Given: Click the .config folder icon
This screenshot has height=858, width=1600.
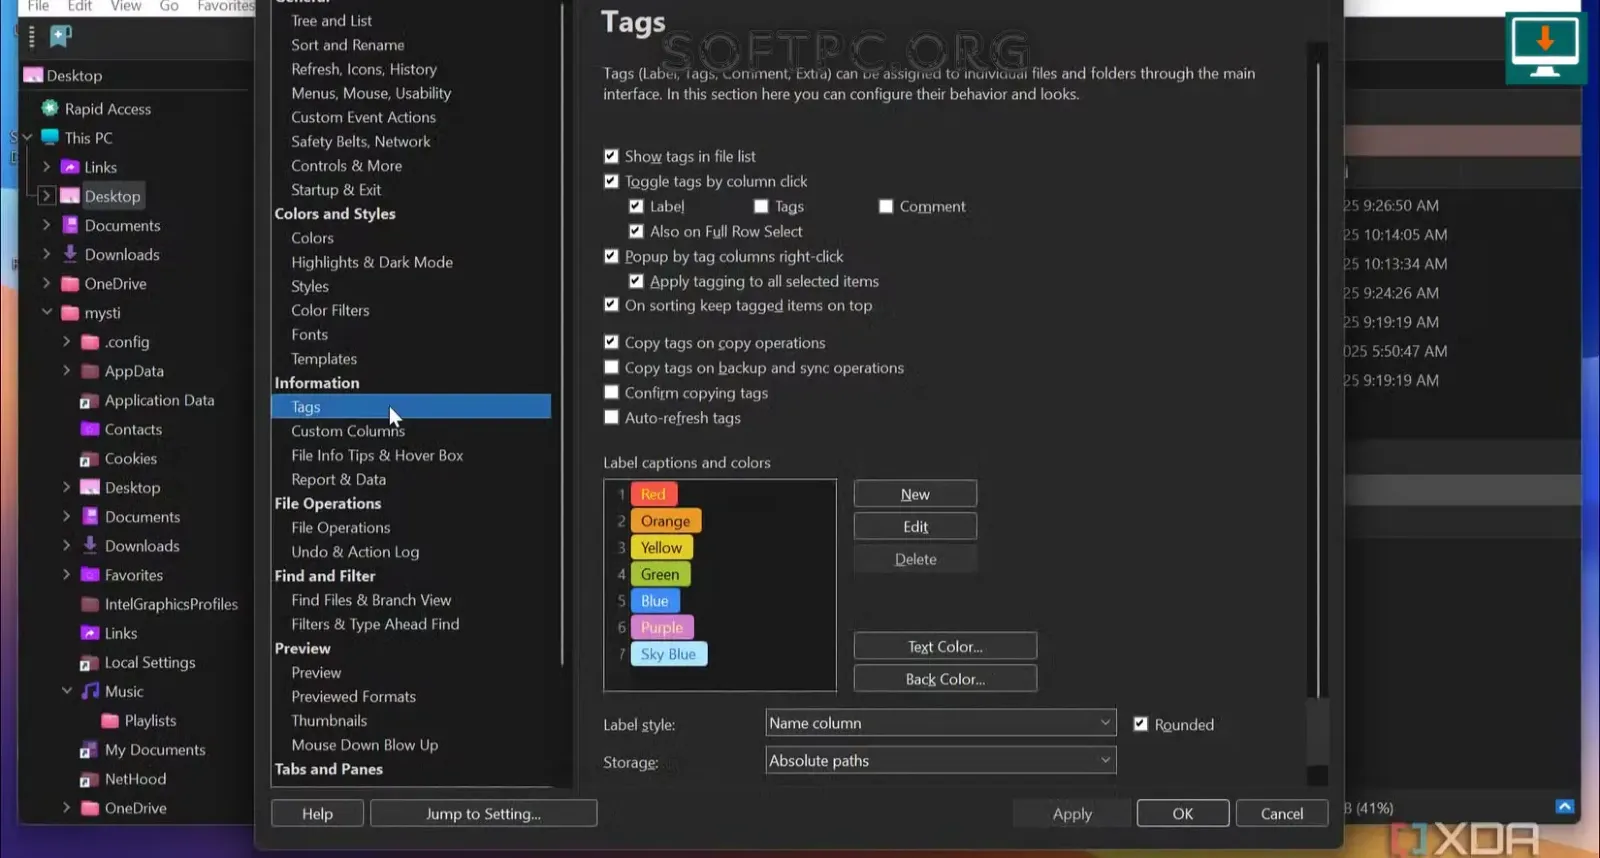Looking at the screenshot, I should (x=90, y=342).
